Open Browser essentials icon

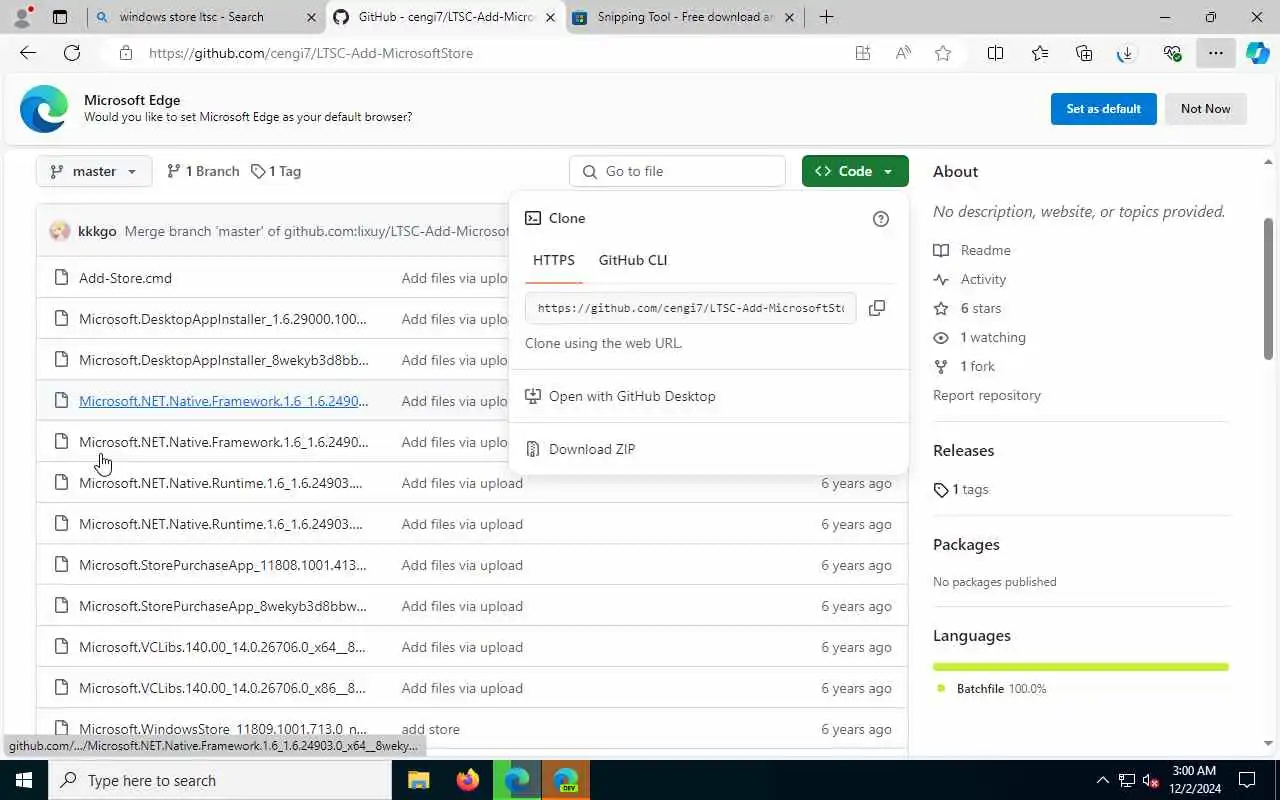1172,53
